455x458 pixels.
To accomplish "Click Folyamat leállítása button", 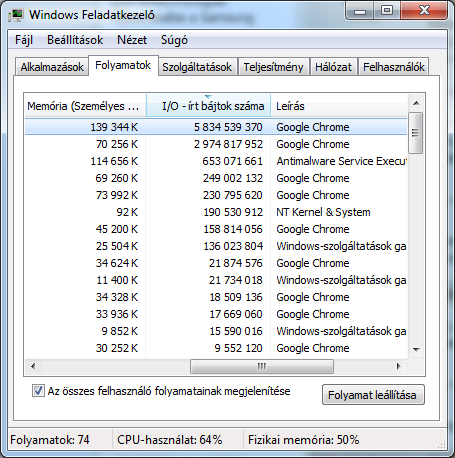I will click(x=373, y=395).
